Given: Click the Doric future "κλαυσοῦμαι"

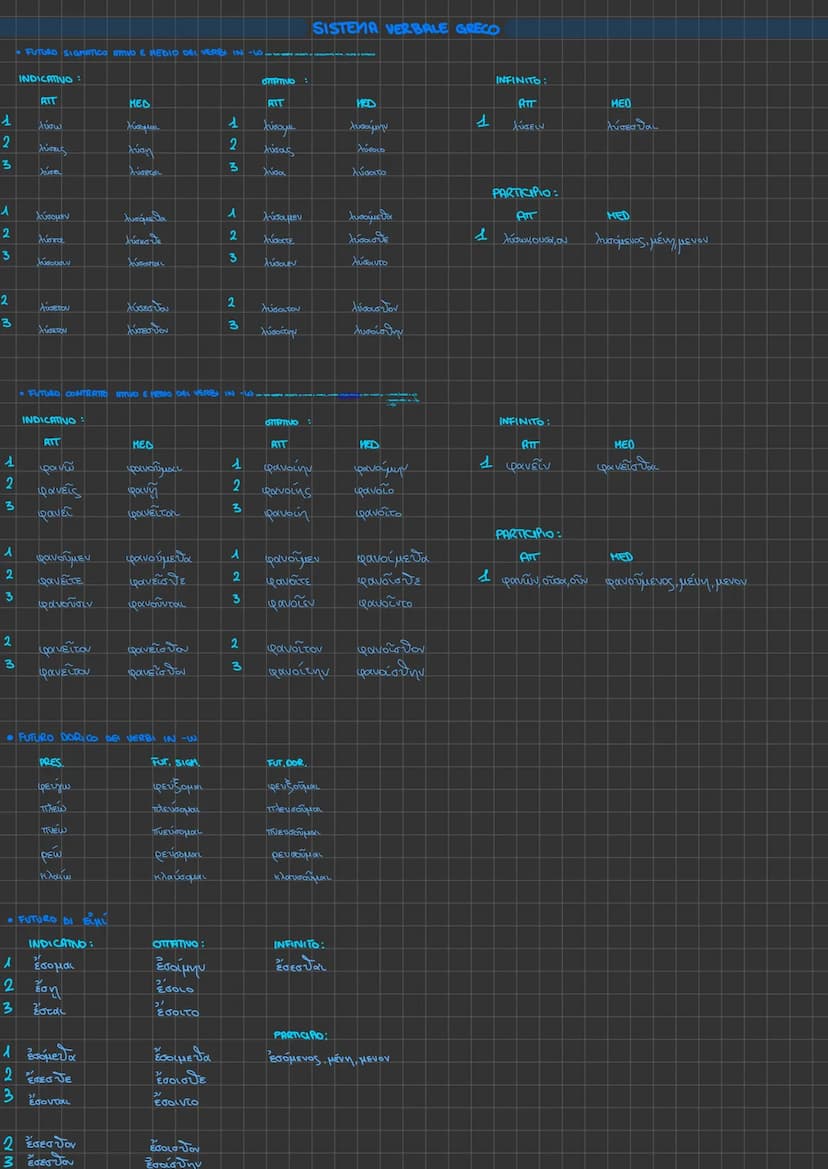Looking at the screenshot, I should (302, 878).
